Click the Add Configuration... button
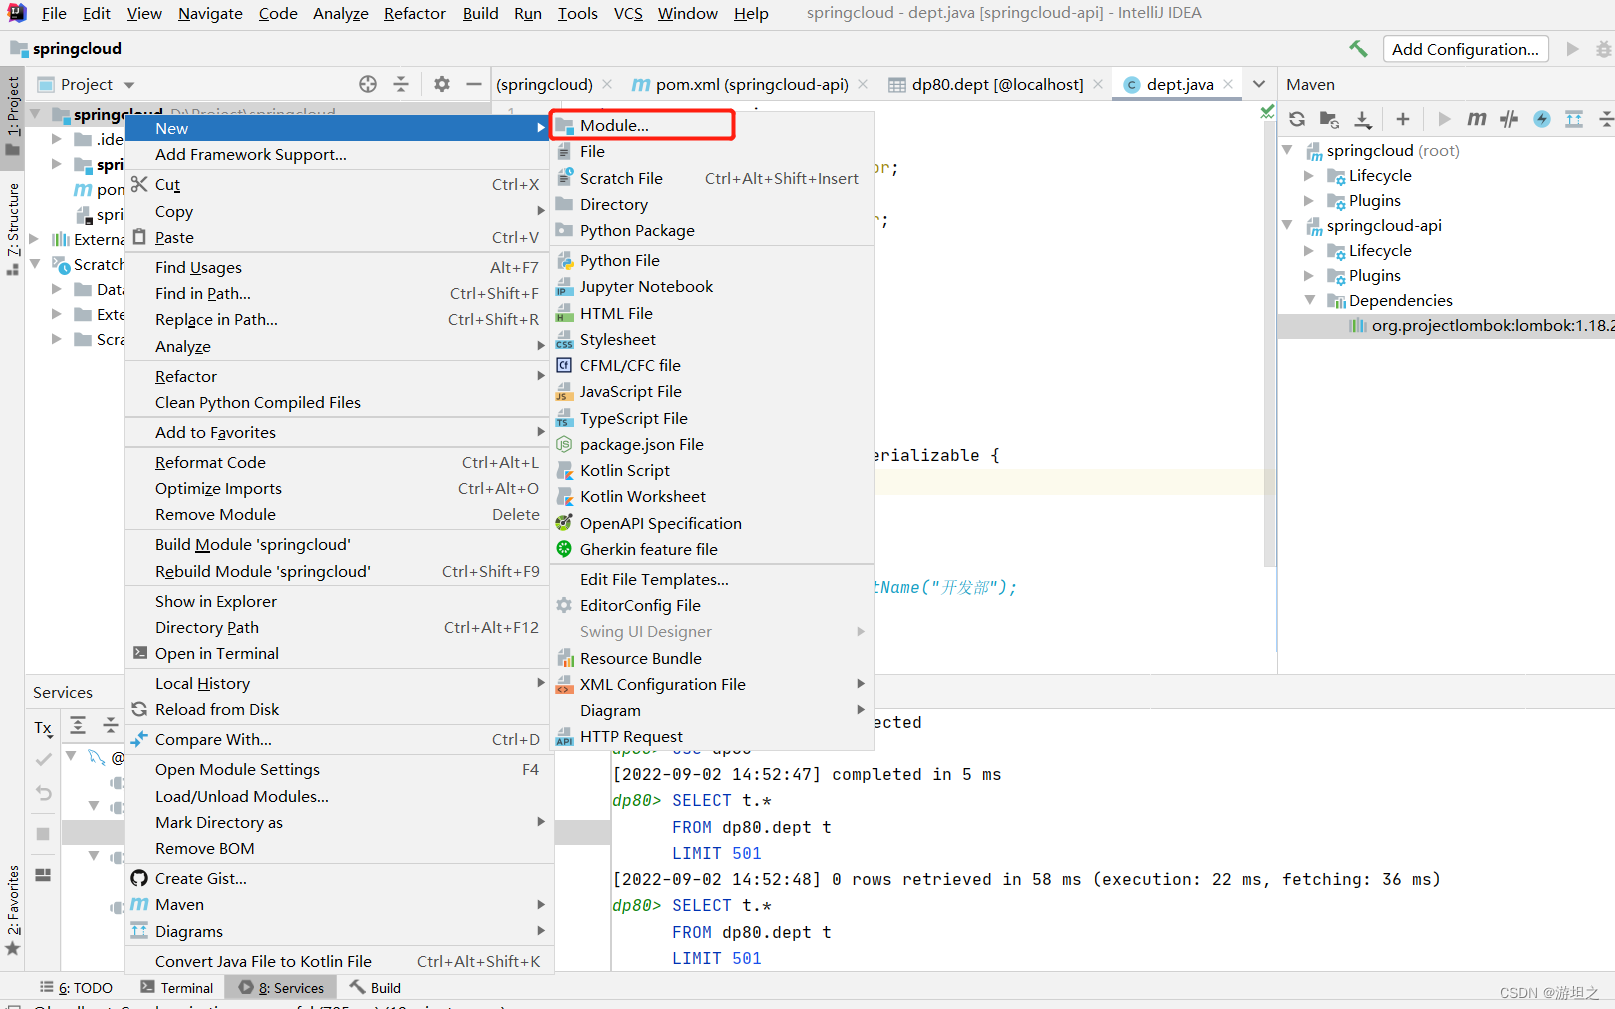1615x1009 pixels. 1465,49
